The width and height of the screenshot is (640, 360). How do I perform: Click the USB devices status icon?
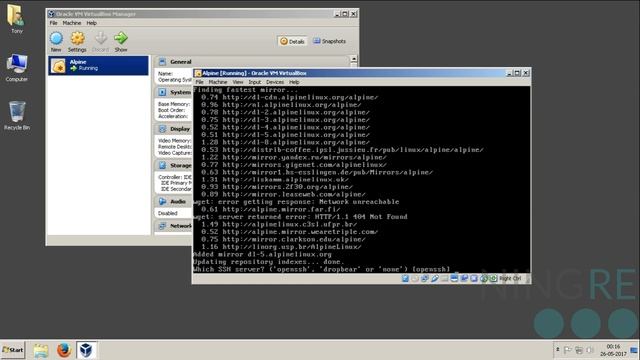435,278
